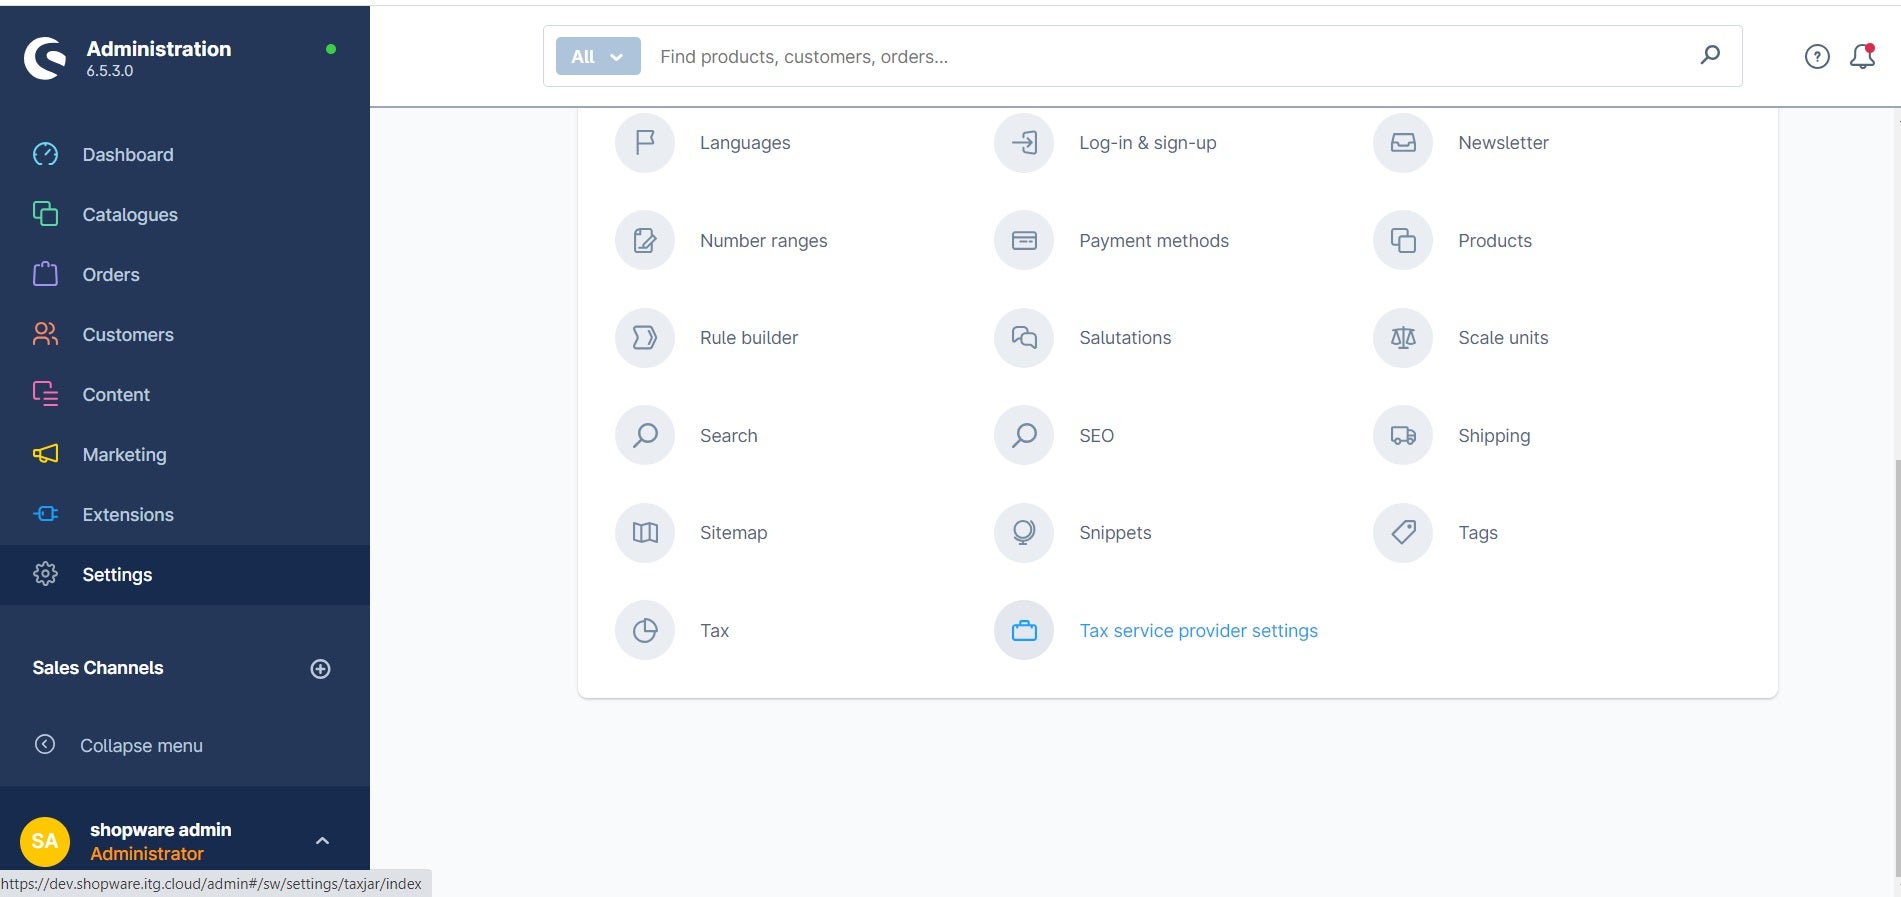Open the Languages settings icon
Viewport: 1901px width, 897px height.
(x=645, y=143)
